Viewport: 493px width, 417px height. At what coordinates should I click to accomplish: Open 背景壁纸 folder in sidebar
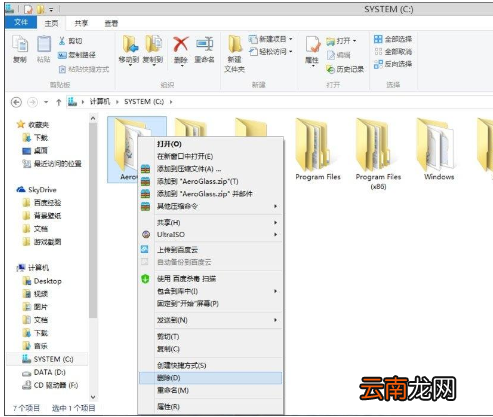[x=42, y=216]
